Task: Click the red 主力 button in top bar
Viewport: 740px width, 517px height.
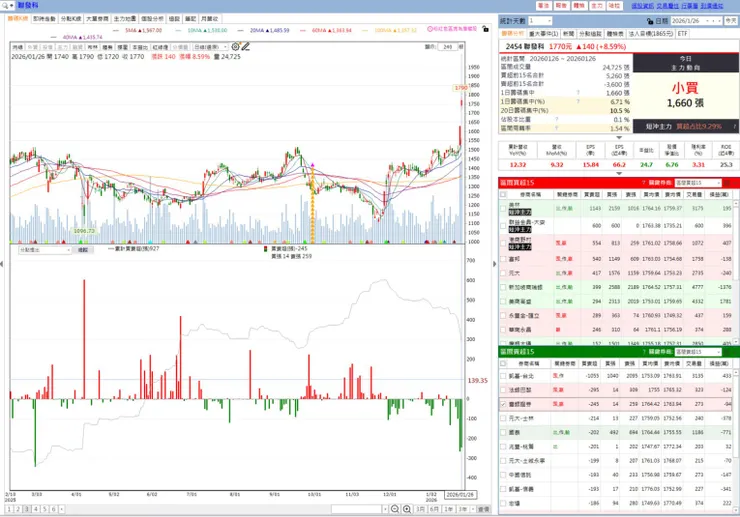Action: click(x=597, y=6)
